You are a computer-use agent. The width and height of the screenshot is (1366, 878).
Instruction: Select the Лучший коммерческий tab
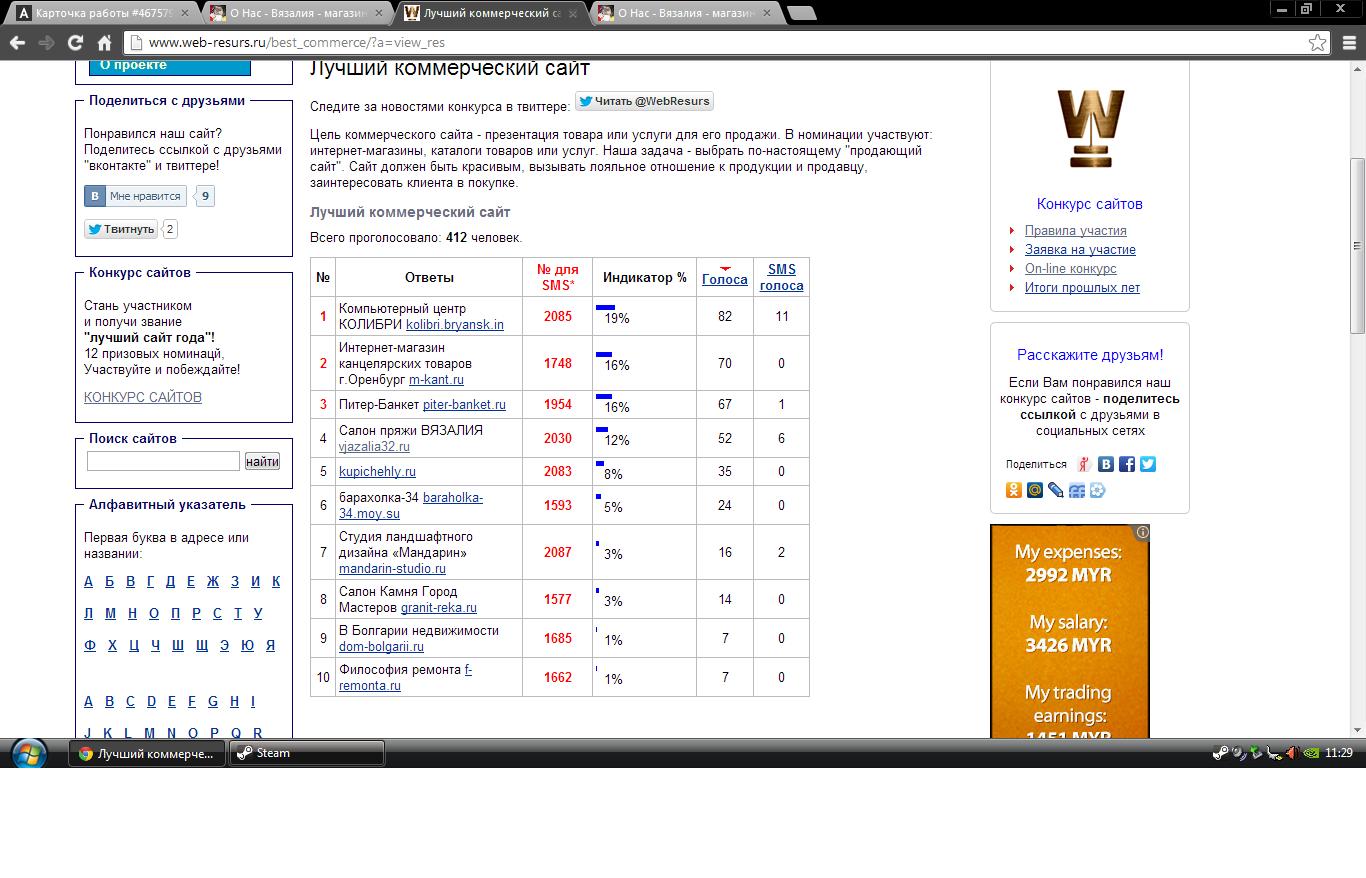coord(492,13)
